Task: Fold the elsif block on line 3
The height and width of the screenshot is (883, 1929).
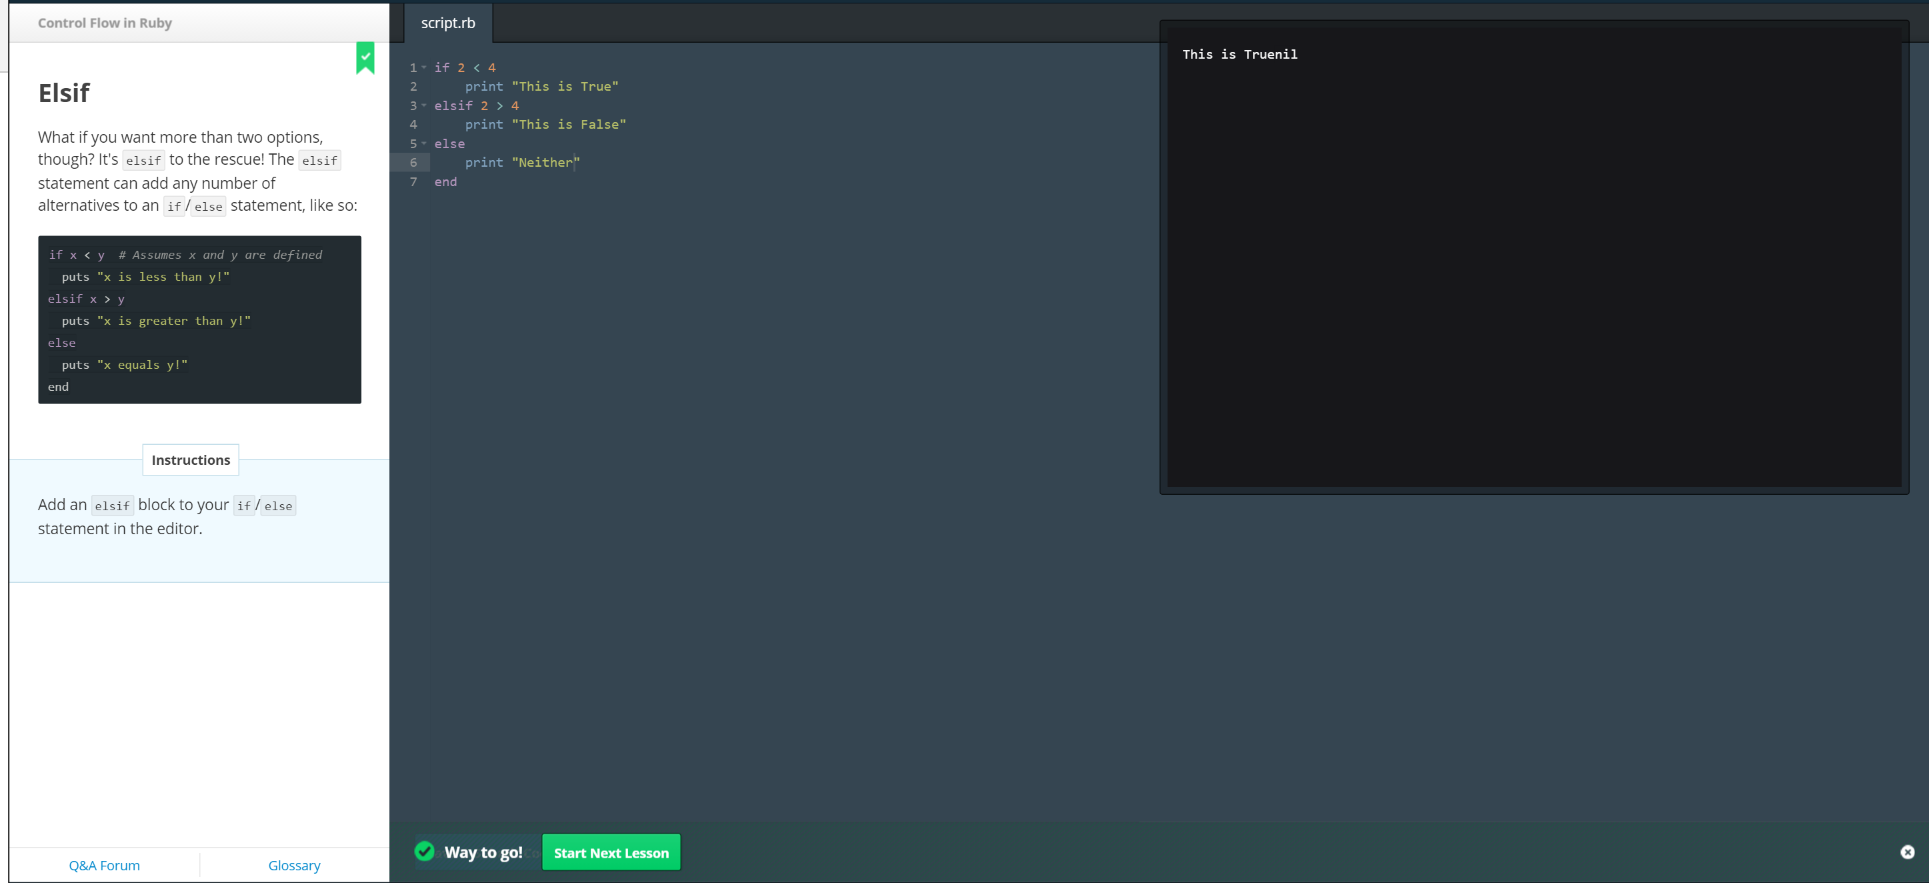Action: point(424,106)
